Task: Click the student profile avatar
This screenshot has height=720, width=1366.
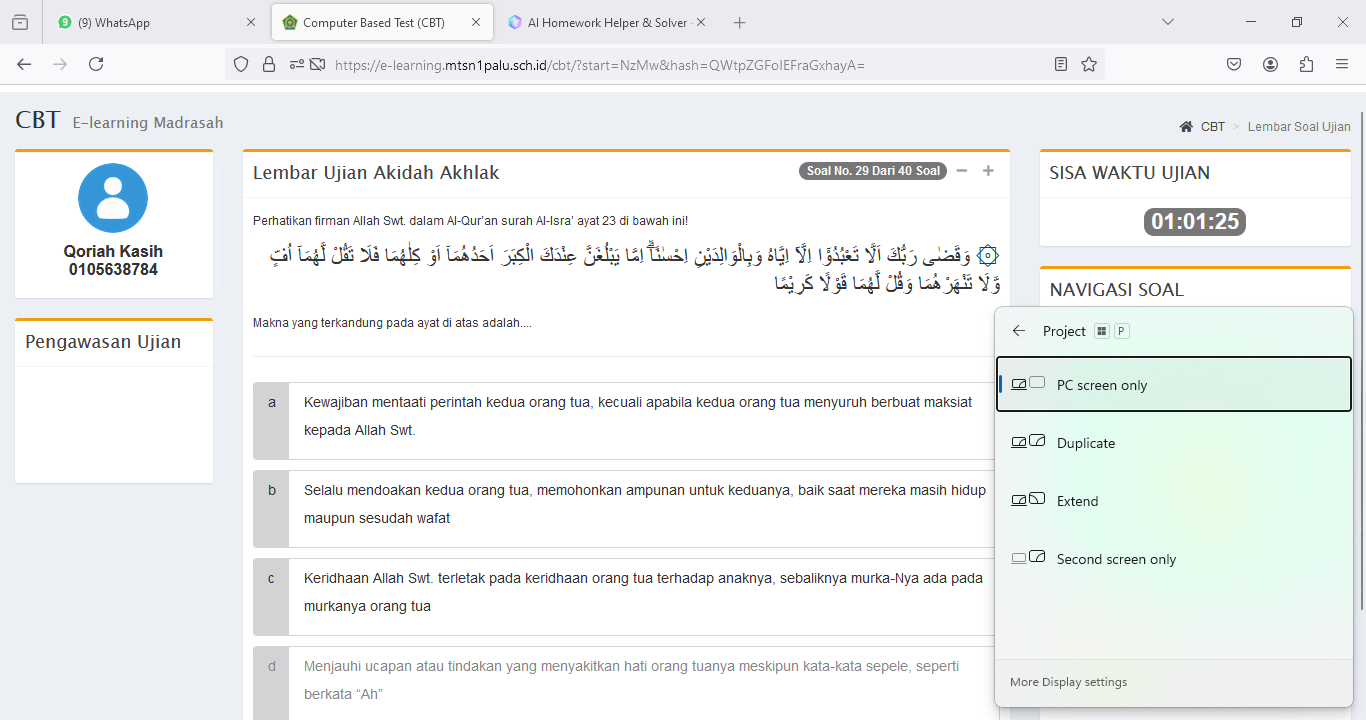Action: pos(113,198)
